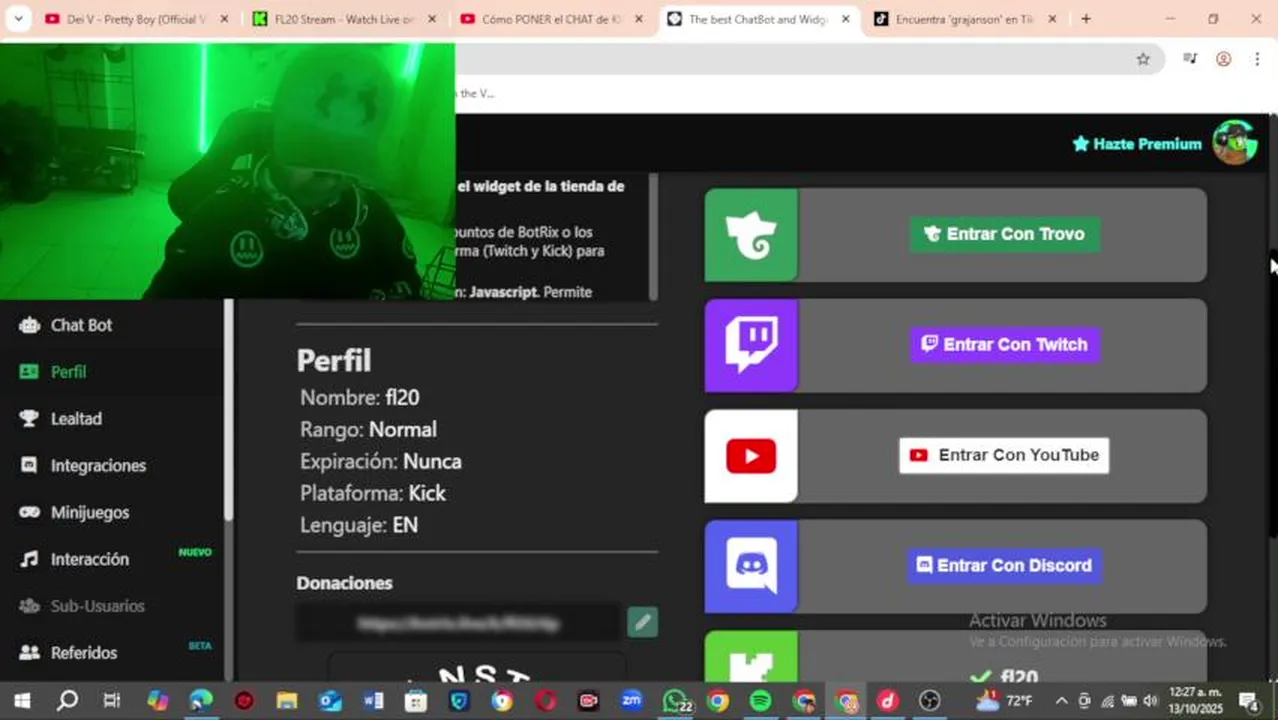Switch to Dei V - Pretty Boy tab
1278x720 pixels.
[x=135, y=19]
